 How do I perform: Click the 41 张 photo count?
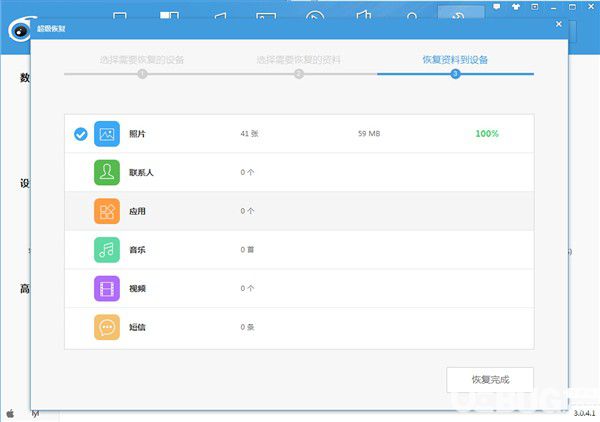pos(249,134)
